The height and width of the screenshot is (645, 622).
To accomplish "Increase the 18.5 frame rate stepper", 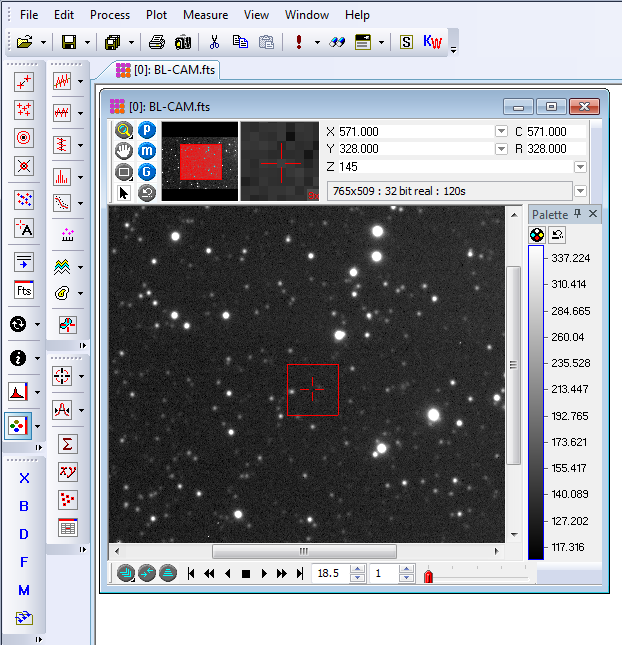I will click(357, 569).
